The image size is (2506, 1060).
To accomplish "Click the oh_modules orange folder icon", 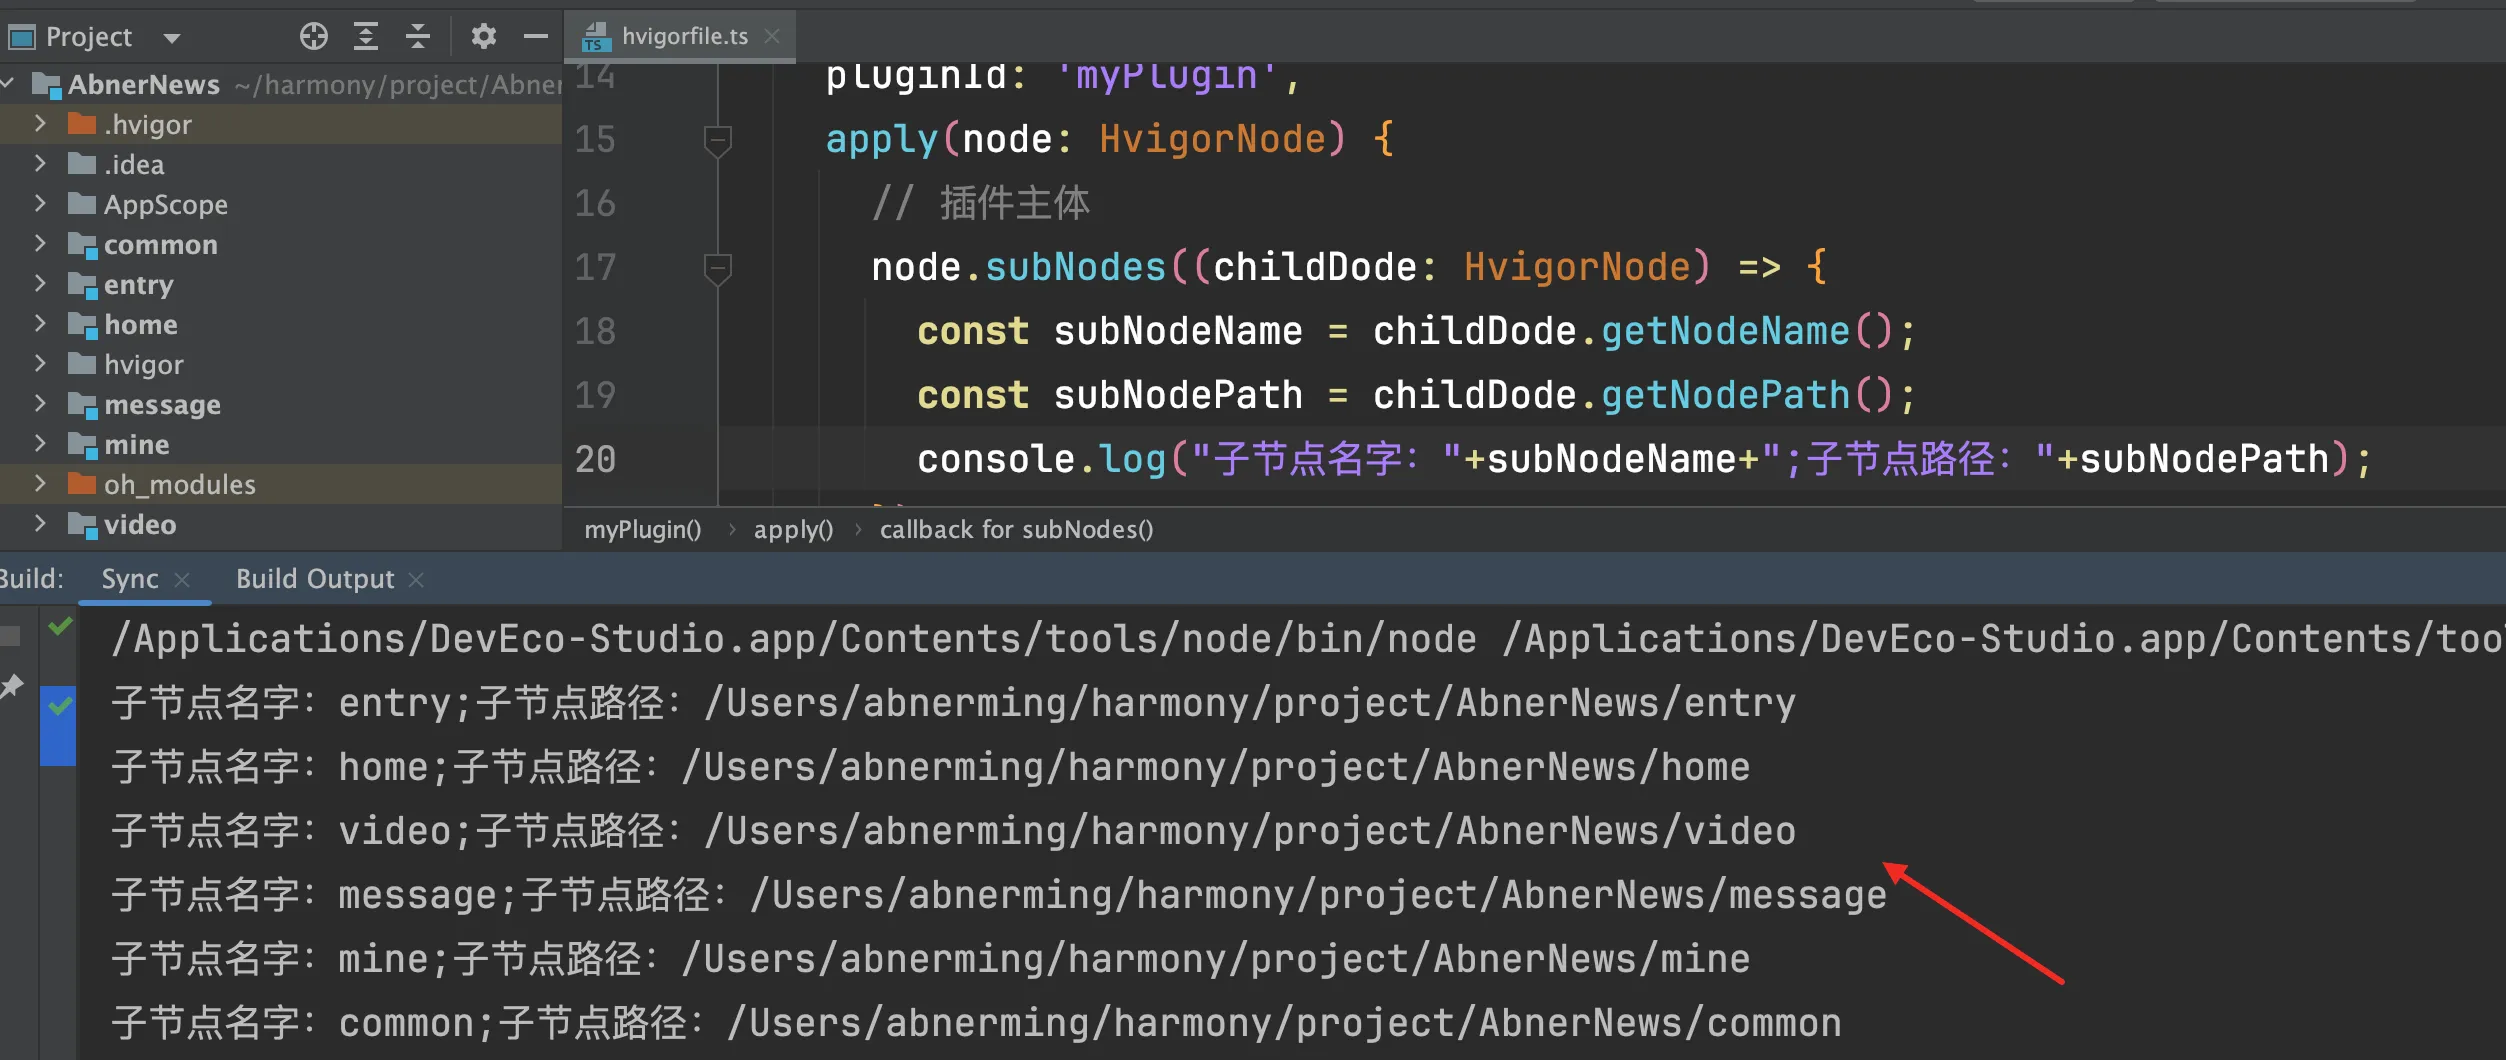I will 82,484.
